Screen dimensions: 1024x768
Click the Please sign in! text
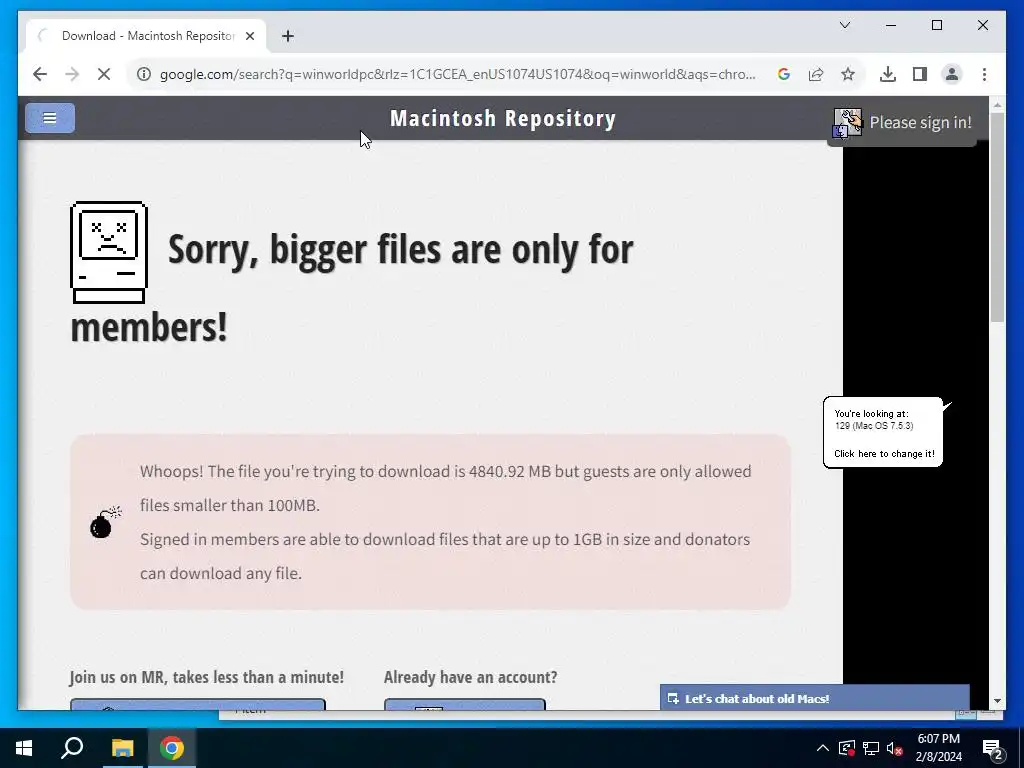pos(920,123)
